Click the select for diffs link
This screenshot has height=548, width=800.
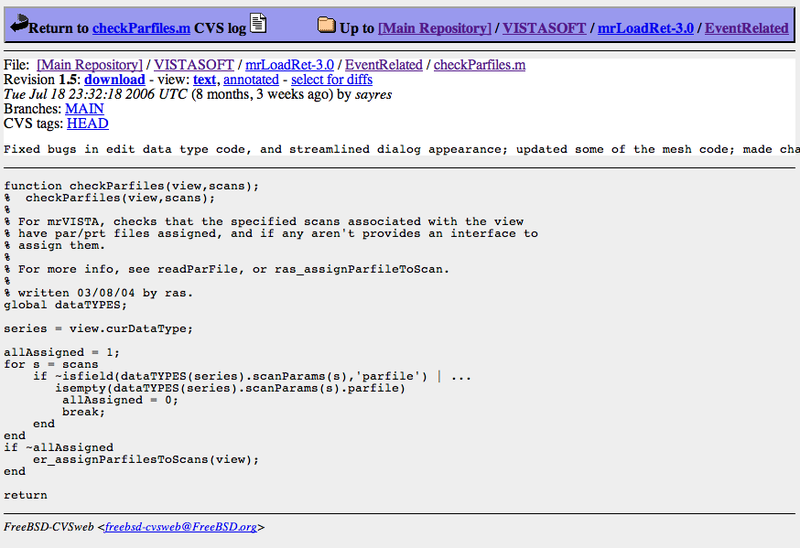[337, 79]
